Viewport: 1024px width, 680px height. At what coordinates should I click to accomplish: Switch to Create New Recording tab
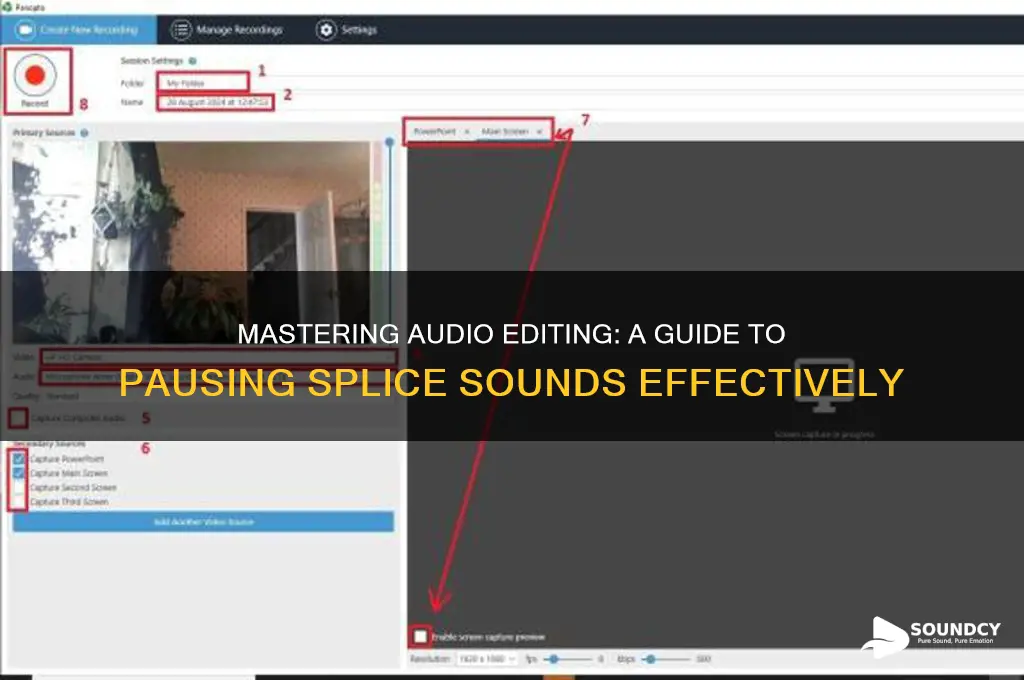[x=78, y=30]
